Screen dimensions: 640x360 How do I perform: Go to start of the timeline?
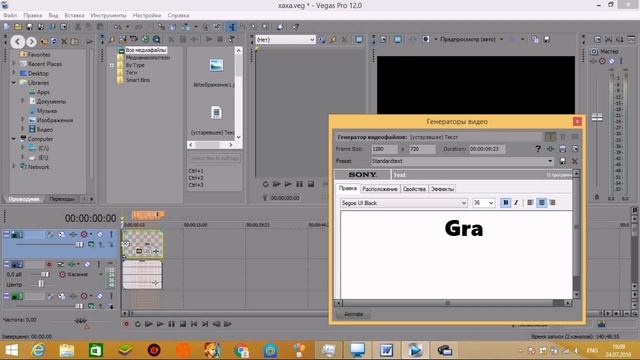click(x=194, y=324)
